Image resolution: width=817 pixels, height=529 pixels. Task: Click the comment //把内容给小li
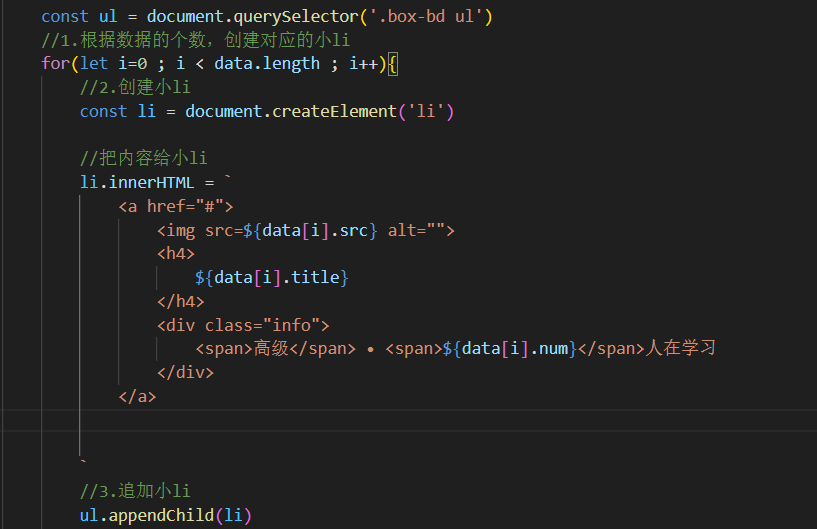(143, 158)
